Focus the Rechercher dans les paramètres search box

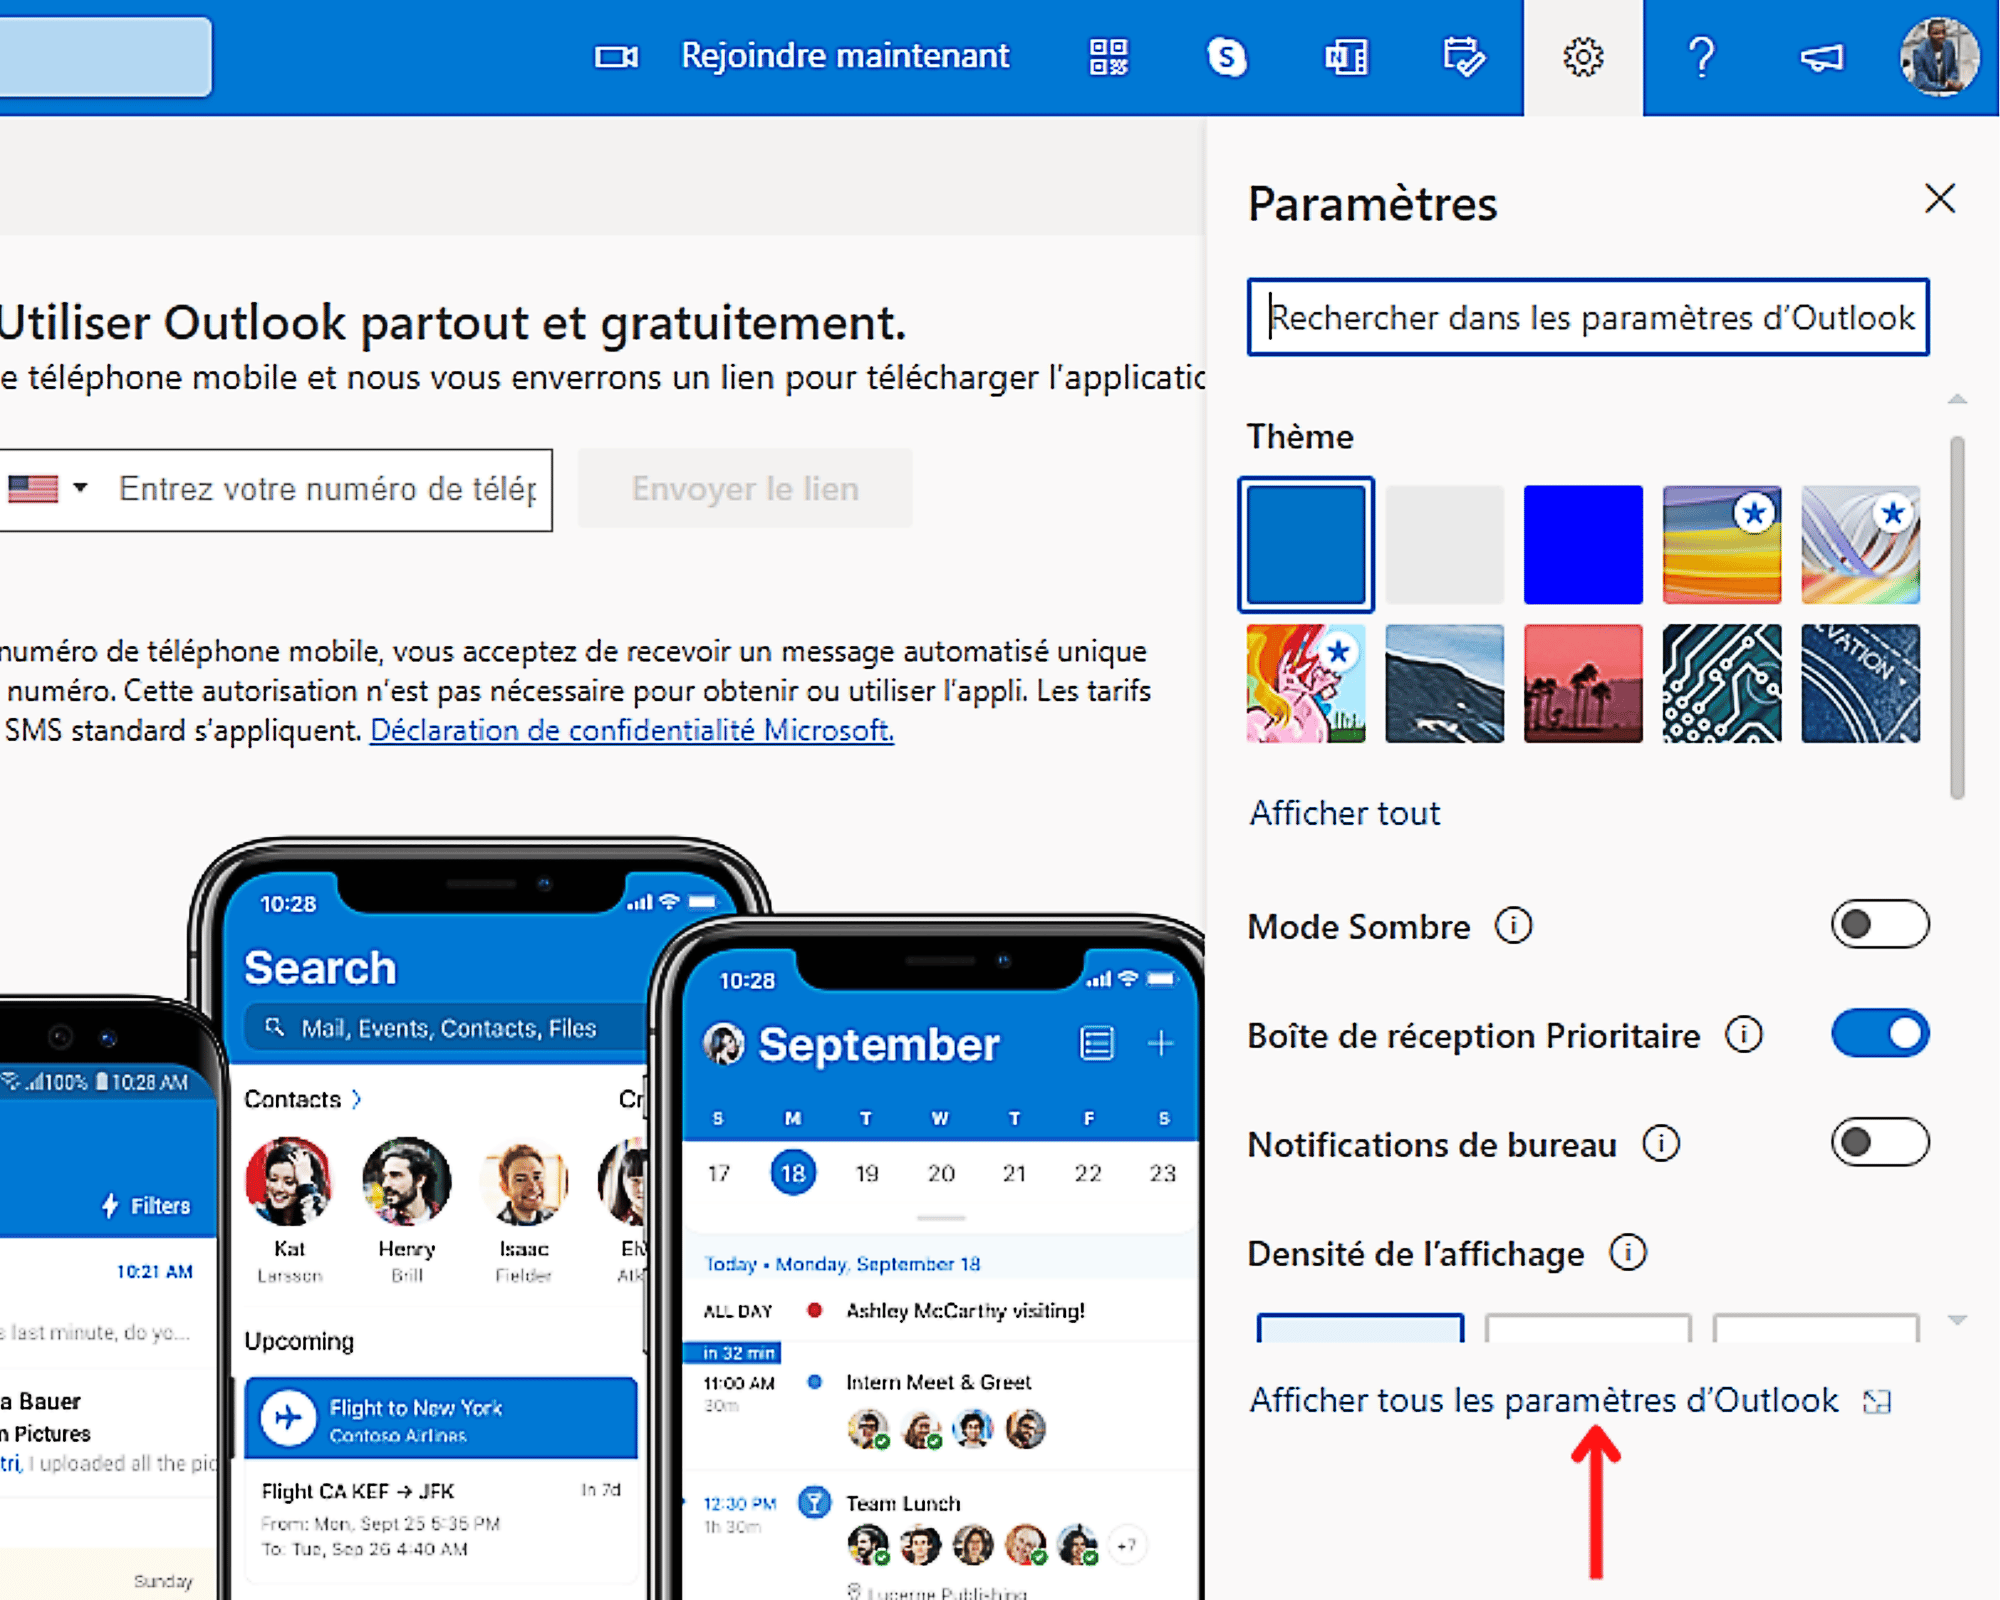(x=1588, y=317)
